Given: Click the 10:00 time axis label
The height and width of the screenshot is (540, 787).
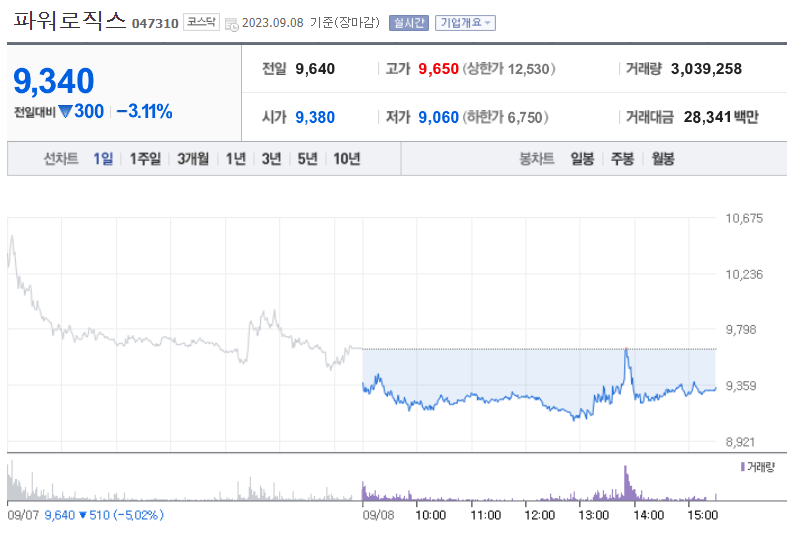Looking at the screenshot, I should [431, 515].
